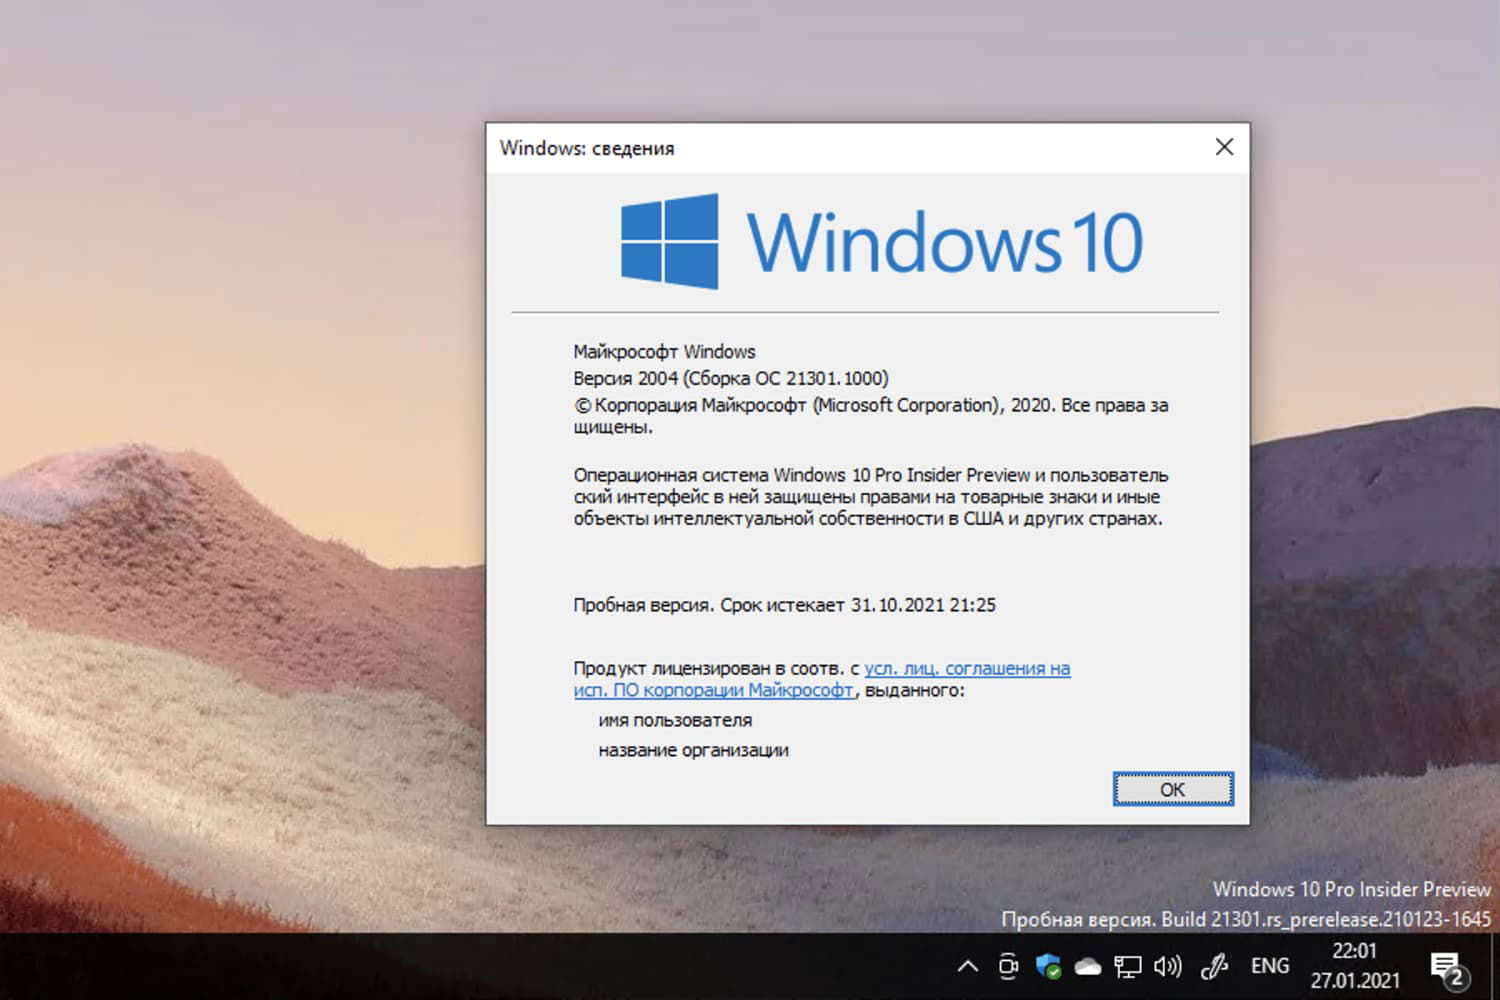Click the blue Windows flag emblem
The width and height of the screenshot is (1500, 1000).
pos(670,240)
